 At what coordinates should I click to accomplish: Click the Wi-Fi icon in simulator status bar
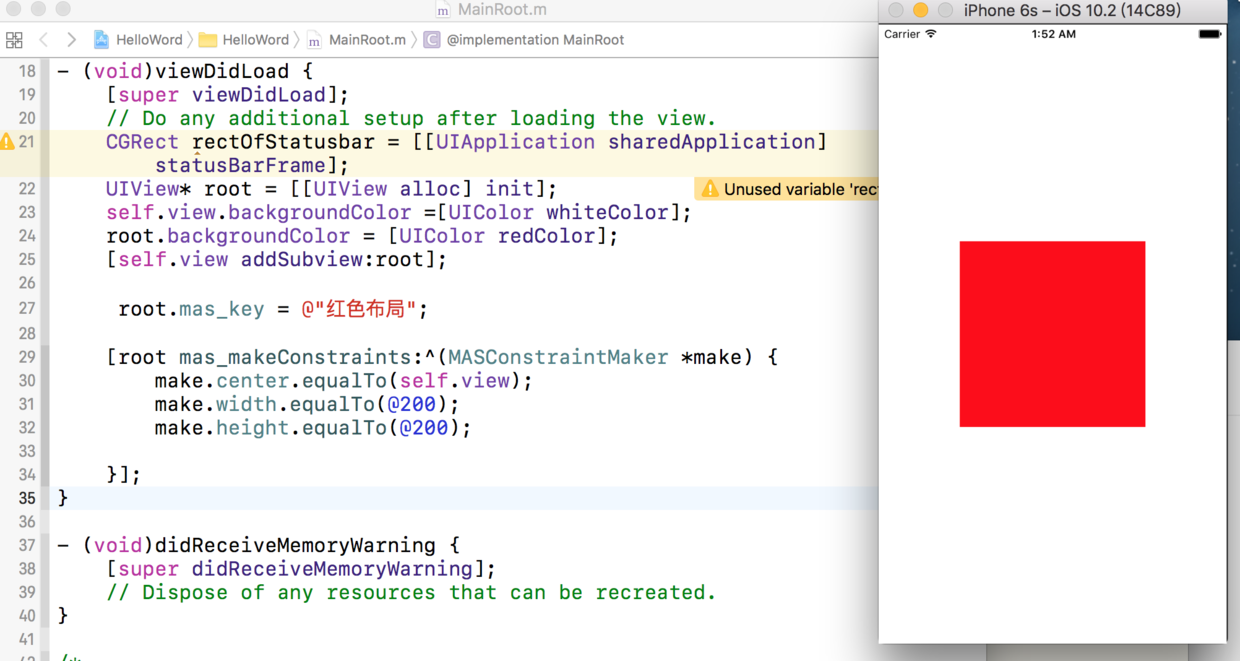(931, 34)
